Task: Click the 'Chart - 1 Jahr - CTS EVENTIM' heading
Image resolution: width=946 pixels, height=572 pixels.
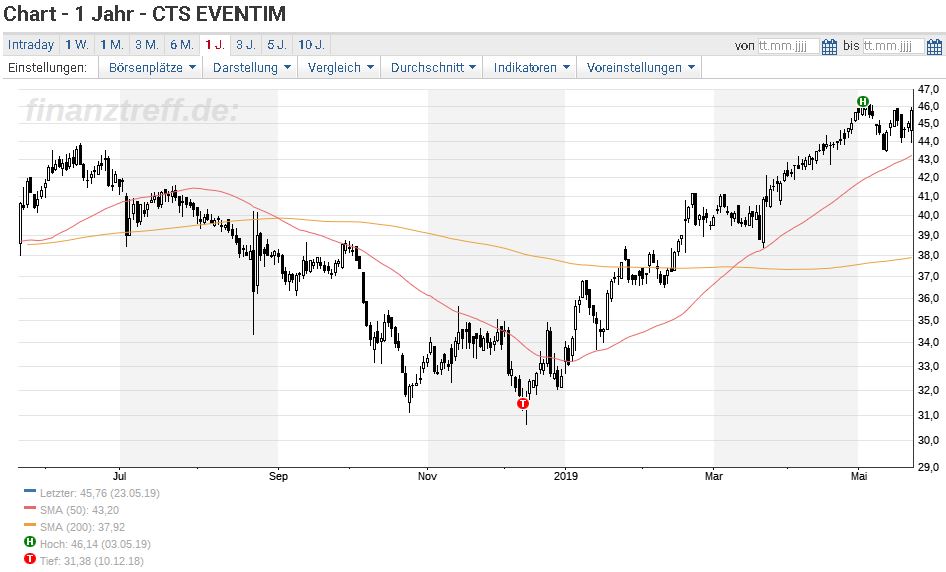Action: (x=145, y=14)
